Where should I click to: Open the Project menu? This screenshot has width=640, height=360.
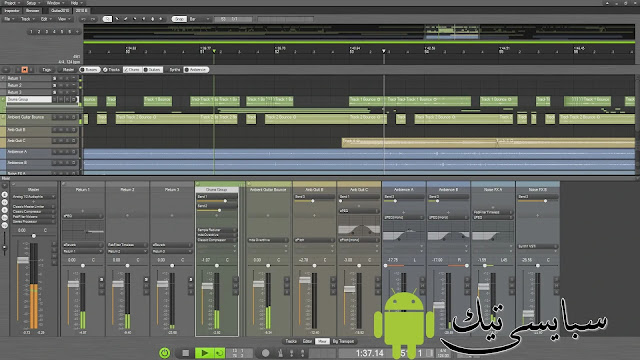click(12, 3)
